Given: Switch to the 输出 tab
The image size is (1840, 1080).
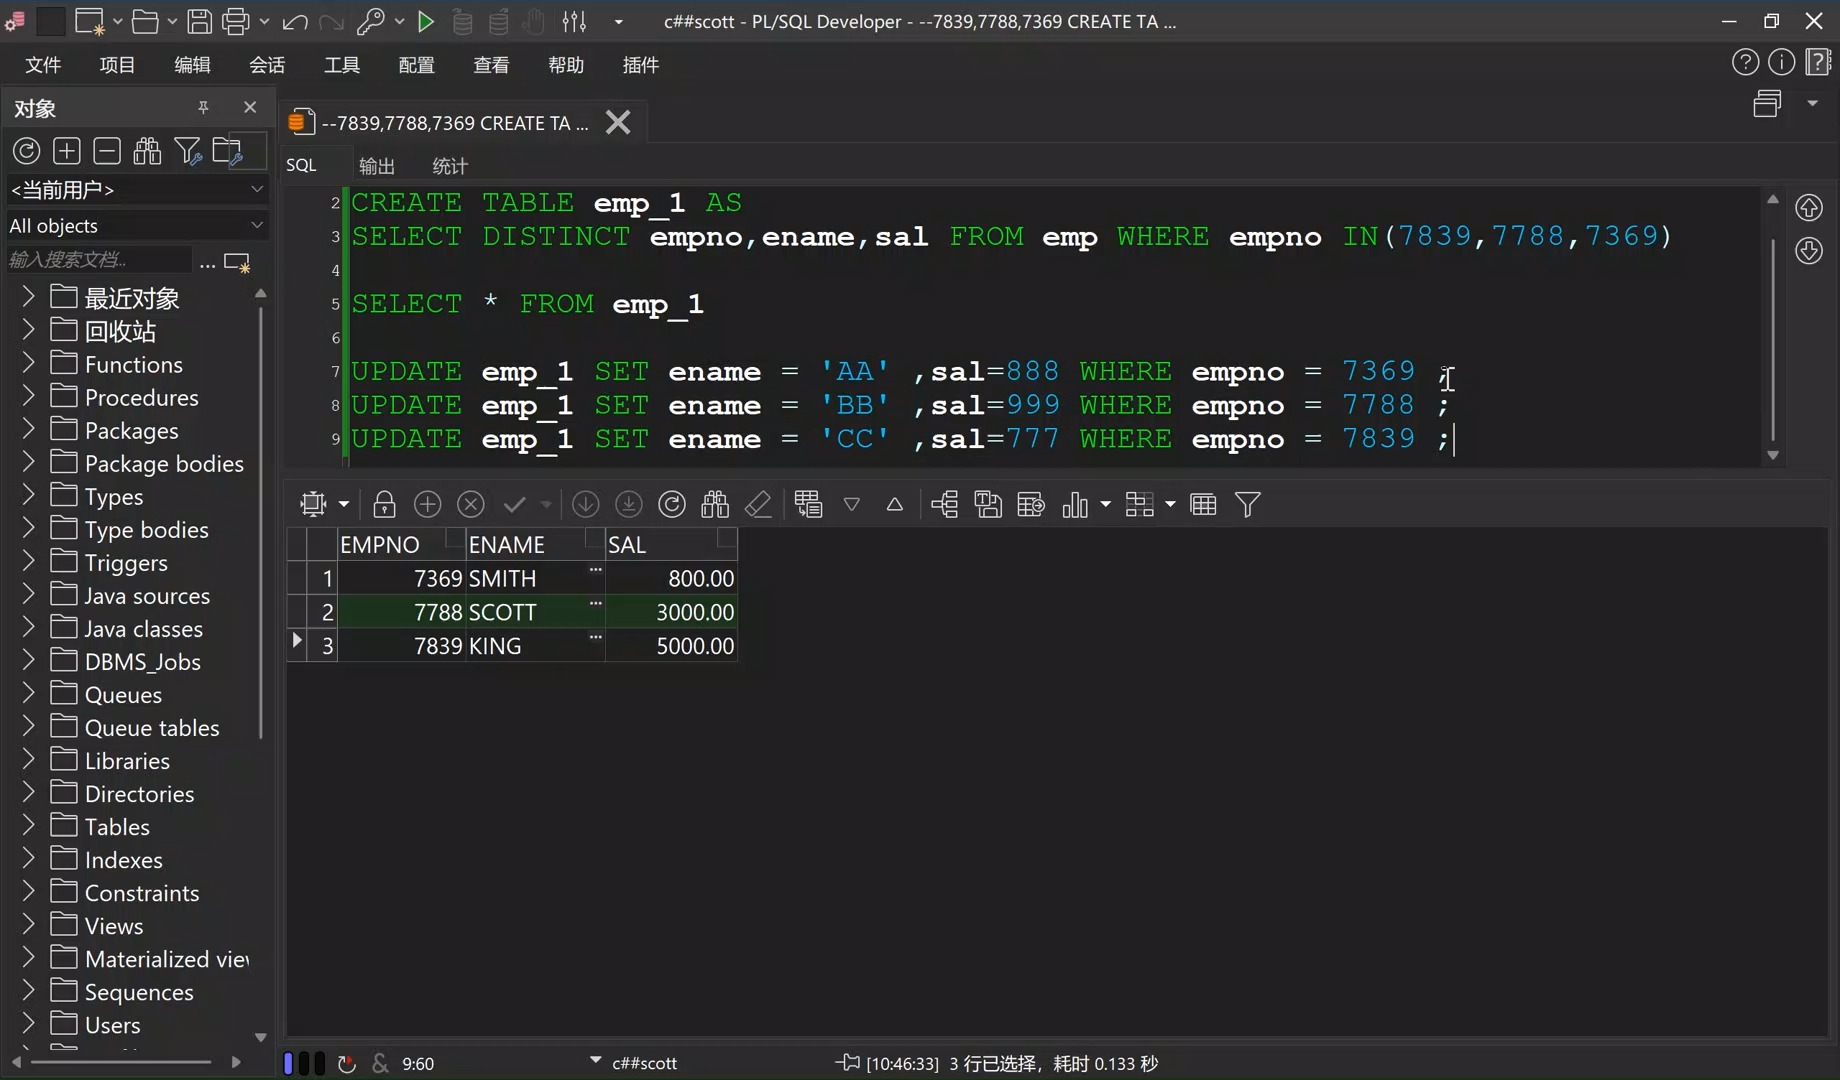Looking at the screenshot, I should pos(377,165).
